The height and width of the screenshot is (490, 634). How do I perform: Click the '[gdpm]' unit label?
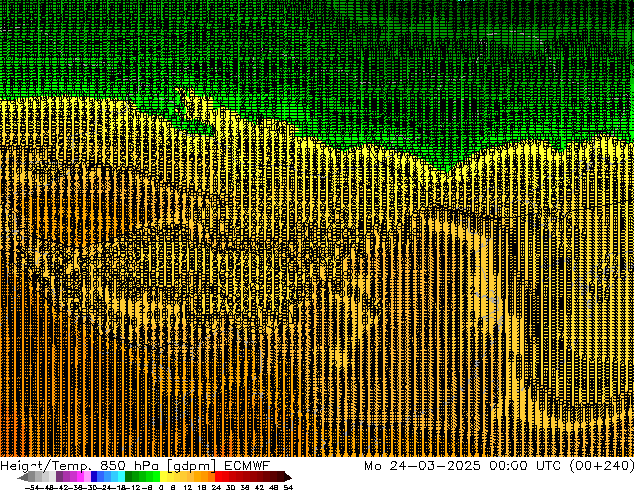tap(192, 466)
